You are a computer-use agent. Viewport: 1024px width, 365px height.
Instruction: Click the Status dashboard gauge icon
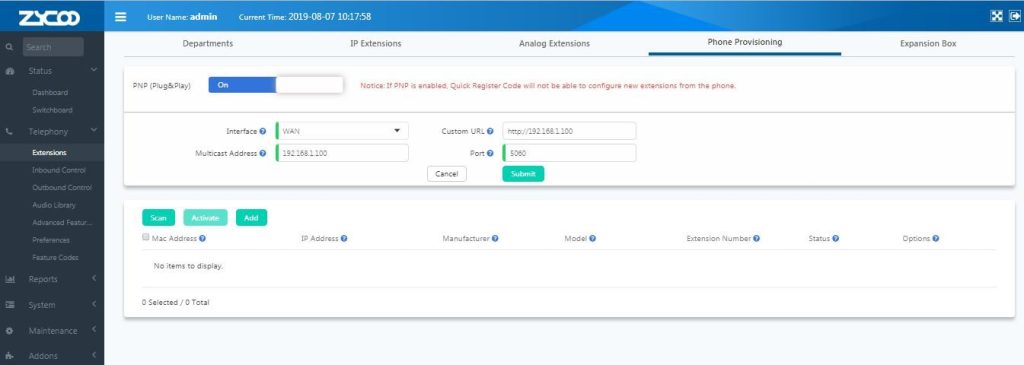(x=10, y=71)
